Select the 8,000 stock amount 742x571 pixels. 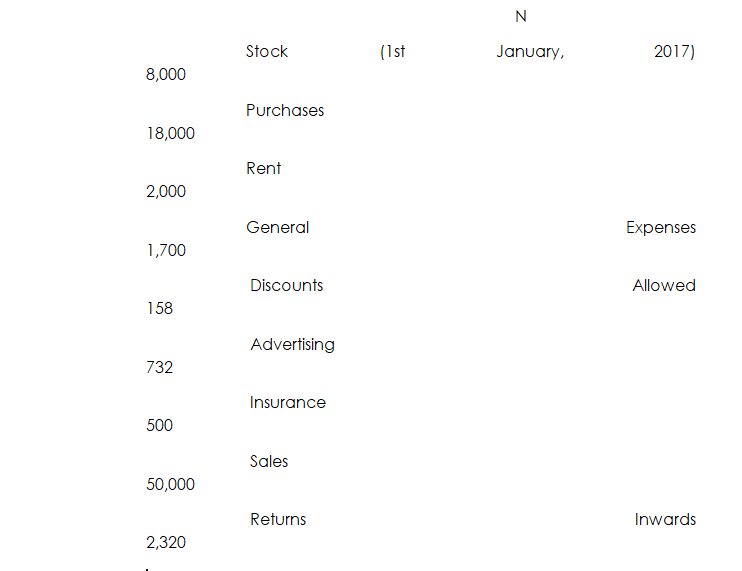pyautogui.click(x=166, y=75)
